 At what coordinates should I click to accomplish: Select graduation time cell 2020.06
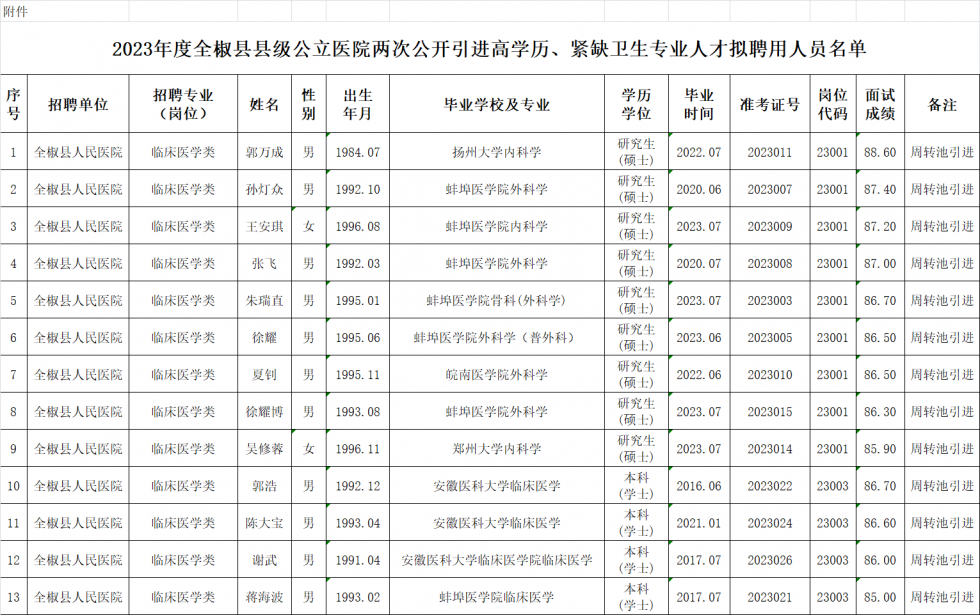pos(699,189)
